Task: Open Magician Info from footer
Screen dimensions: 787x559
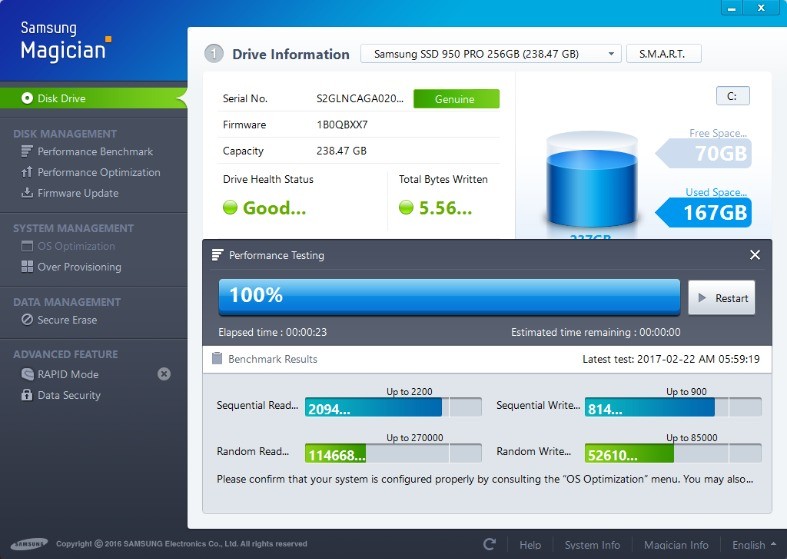Action: point(676,545)
